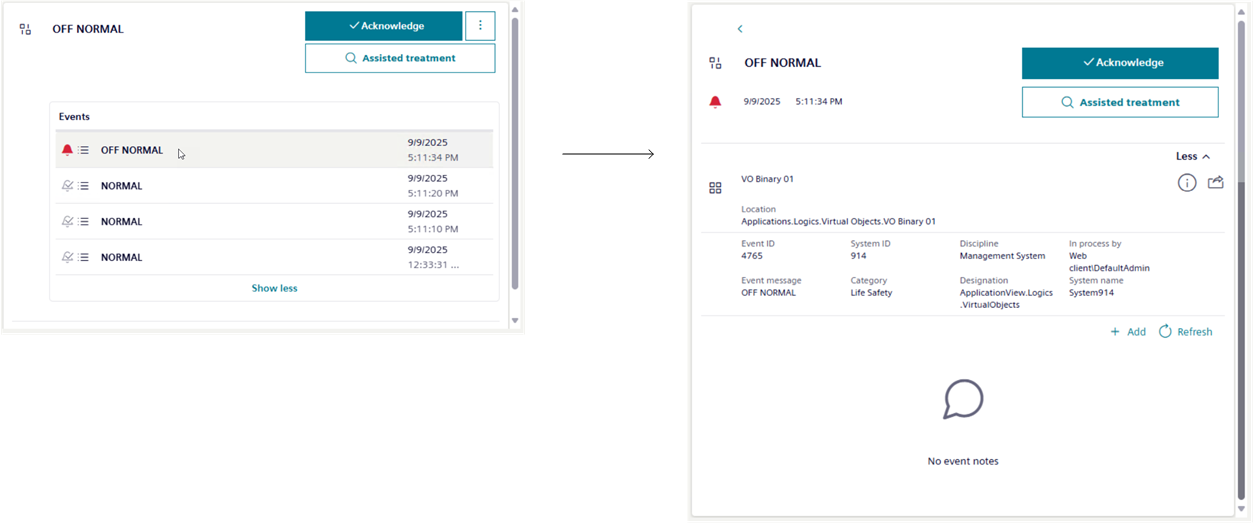The height and width of the screenshot is (523, 1254).
Task: Click the VO Binary 01 object grid icon
Action: point(715,188)
